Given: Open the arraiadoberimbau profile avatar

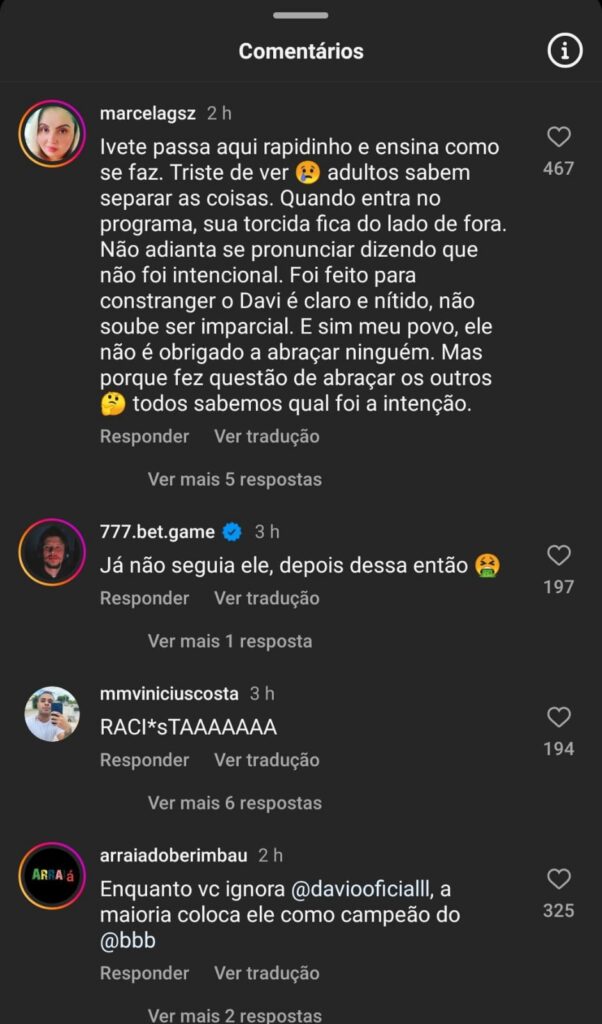Looking at the screenshot, I should click(51, 875).
